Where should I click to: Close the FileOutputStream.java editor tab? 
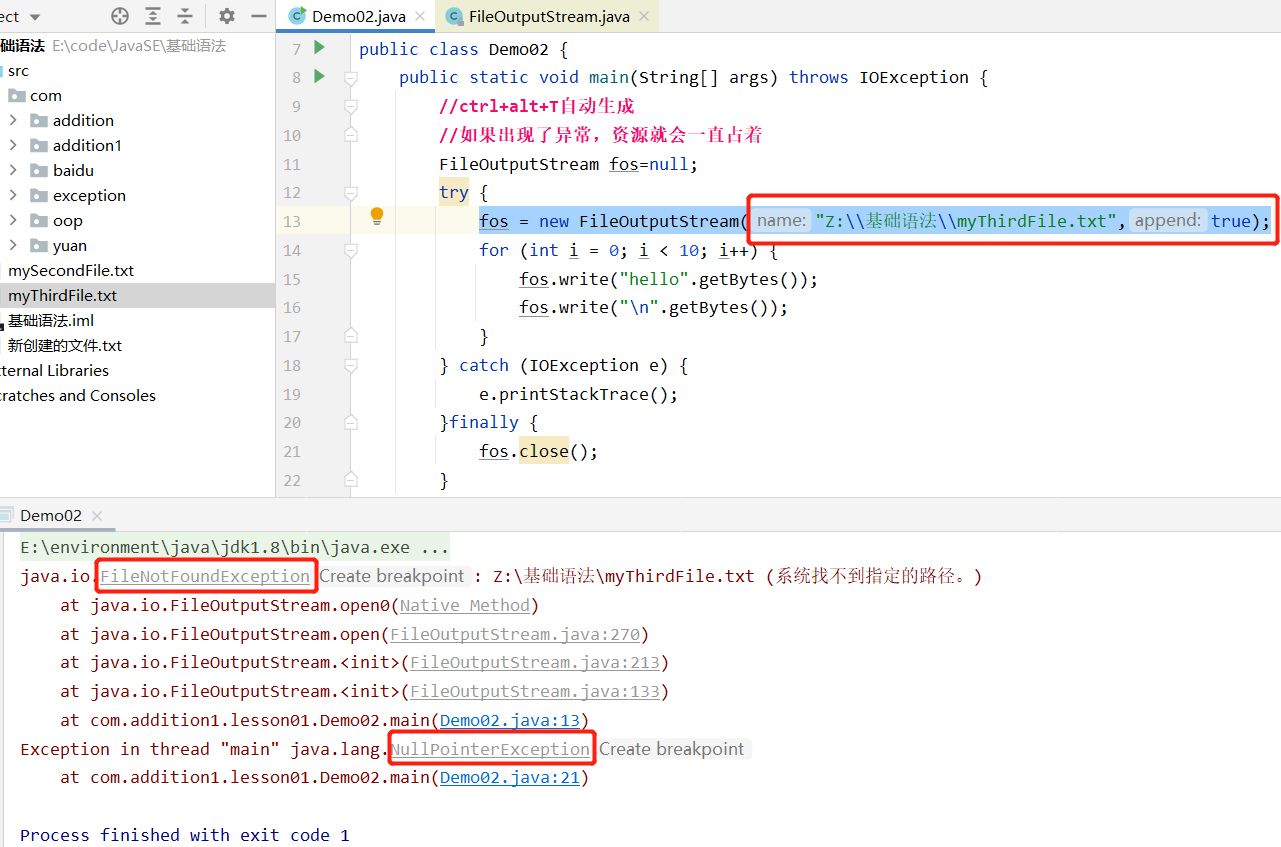tap(644, 16)
